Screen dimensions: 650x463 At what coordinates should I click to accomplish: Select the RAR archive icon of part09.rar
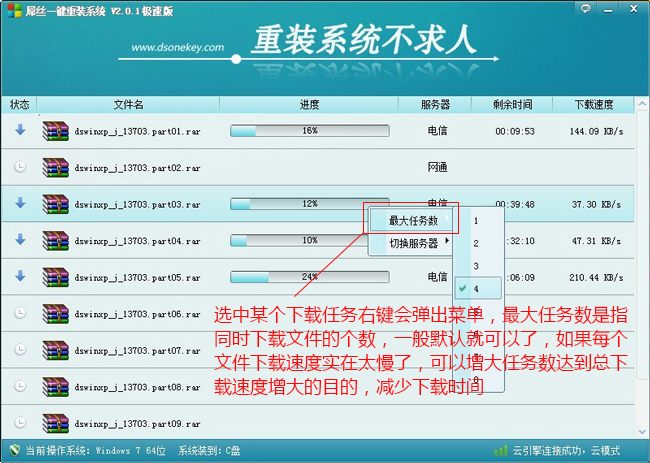56,423
